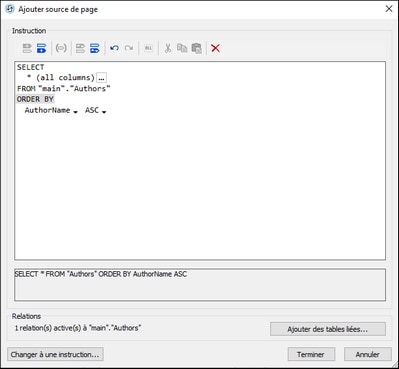Click the grey insert-condition icon after parentheses
399x369 pixels.
(80, 48)
